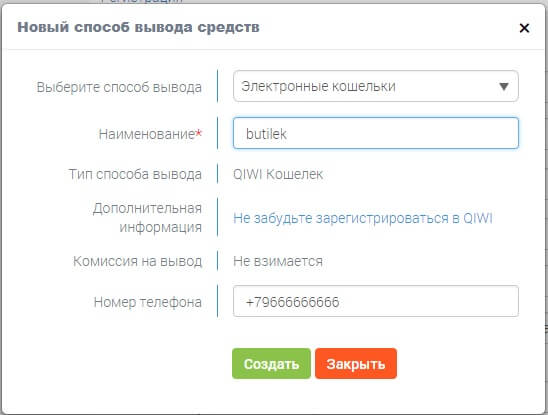
Task: Close the dialog with the X icon
Action: (524, 28)
